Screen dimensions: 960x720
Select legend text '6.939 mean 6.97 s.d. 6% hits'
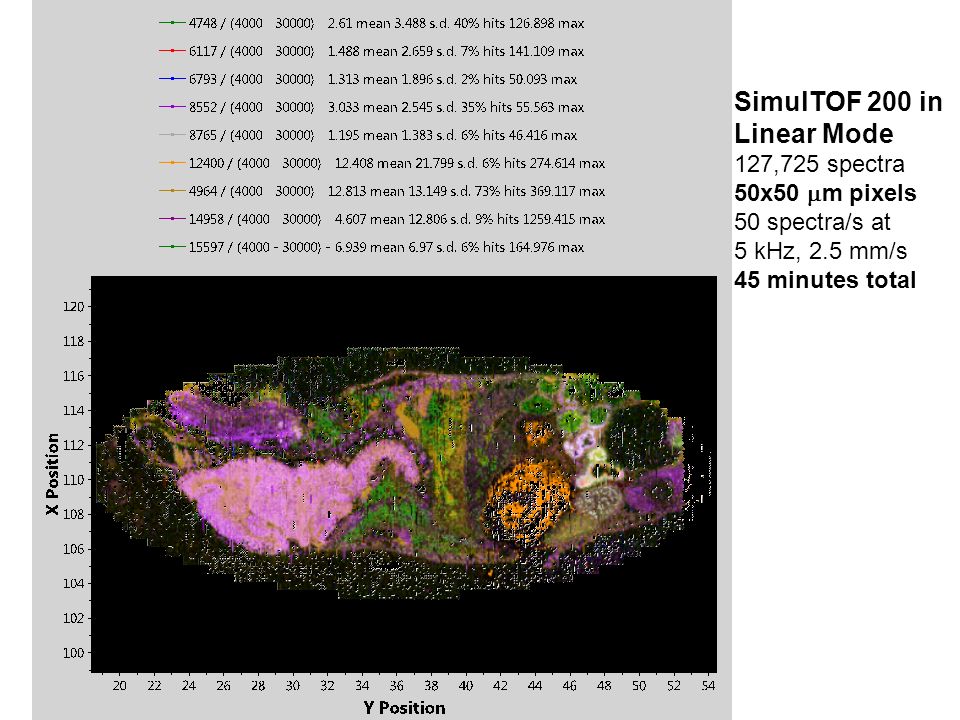click(420, 247)
